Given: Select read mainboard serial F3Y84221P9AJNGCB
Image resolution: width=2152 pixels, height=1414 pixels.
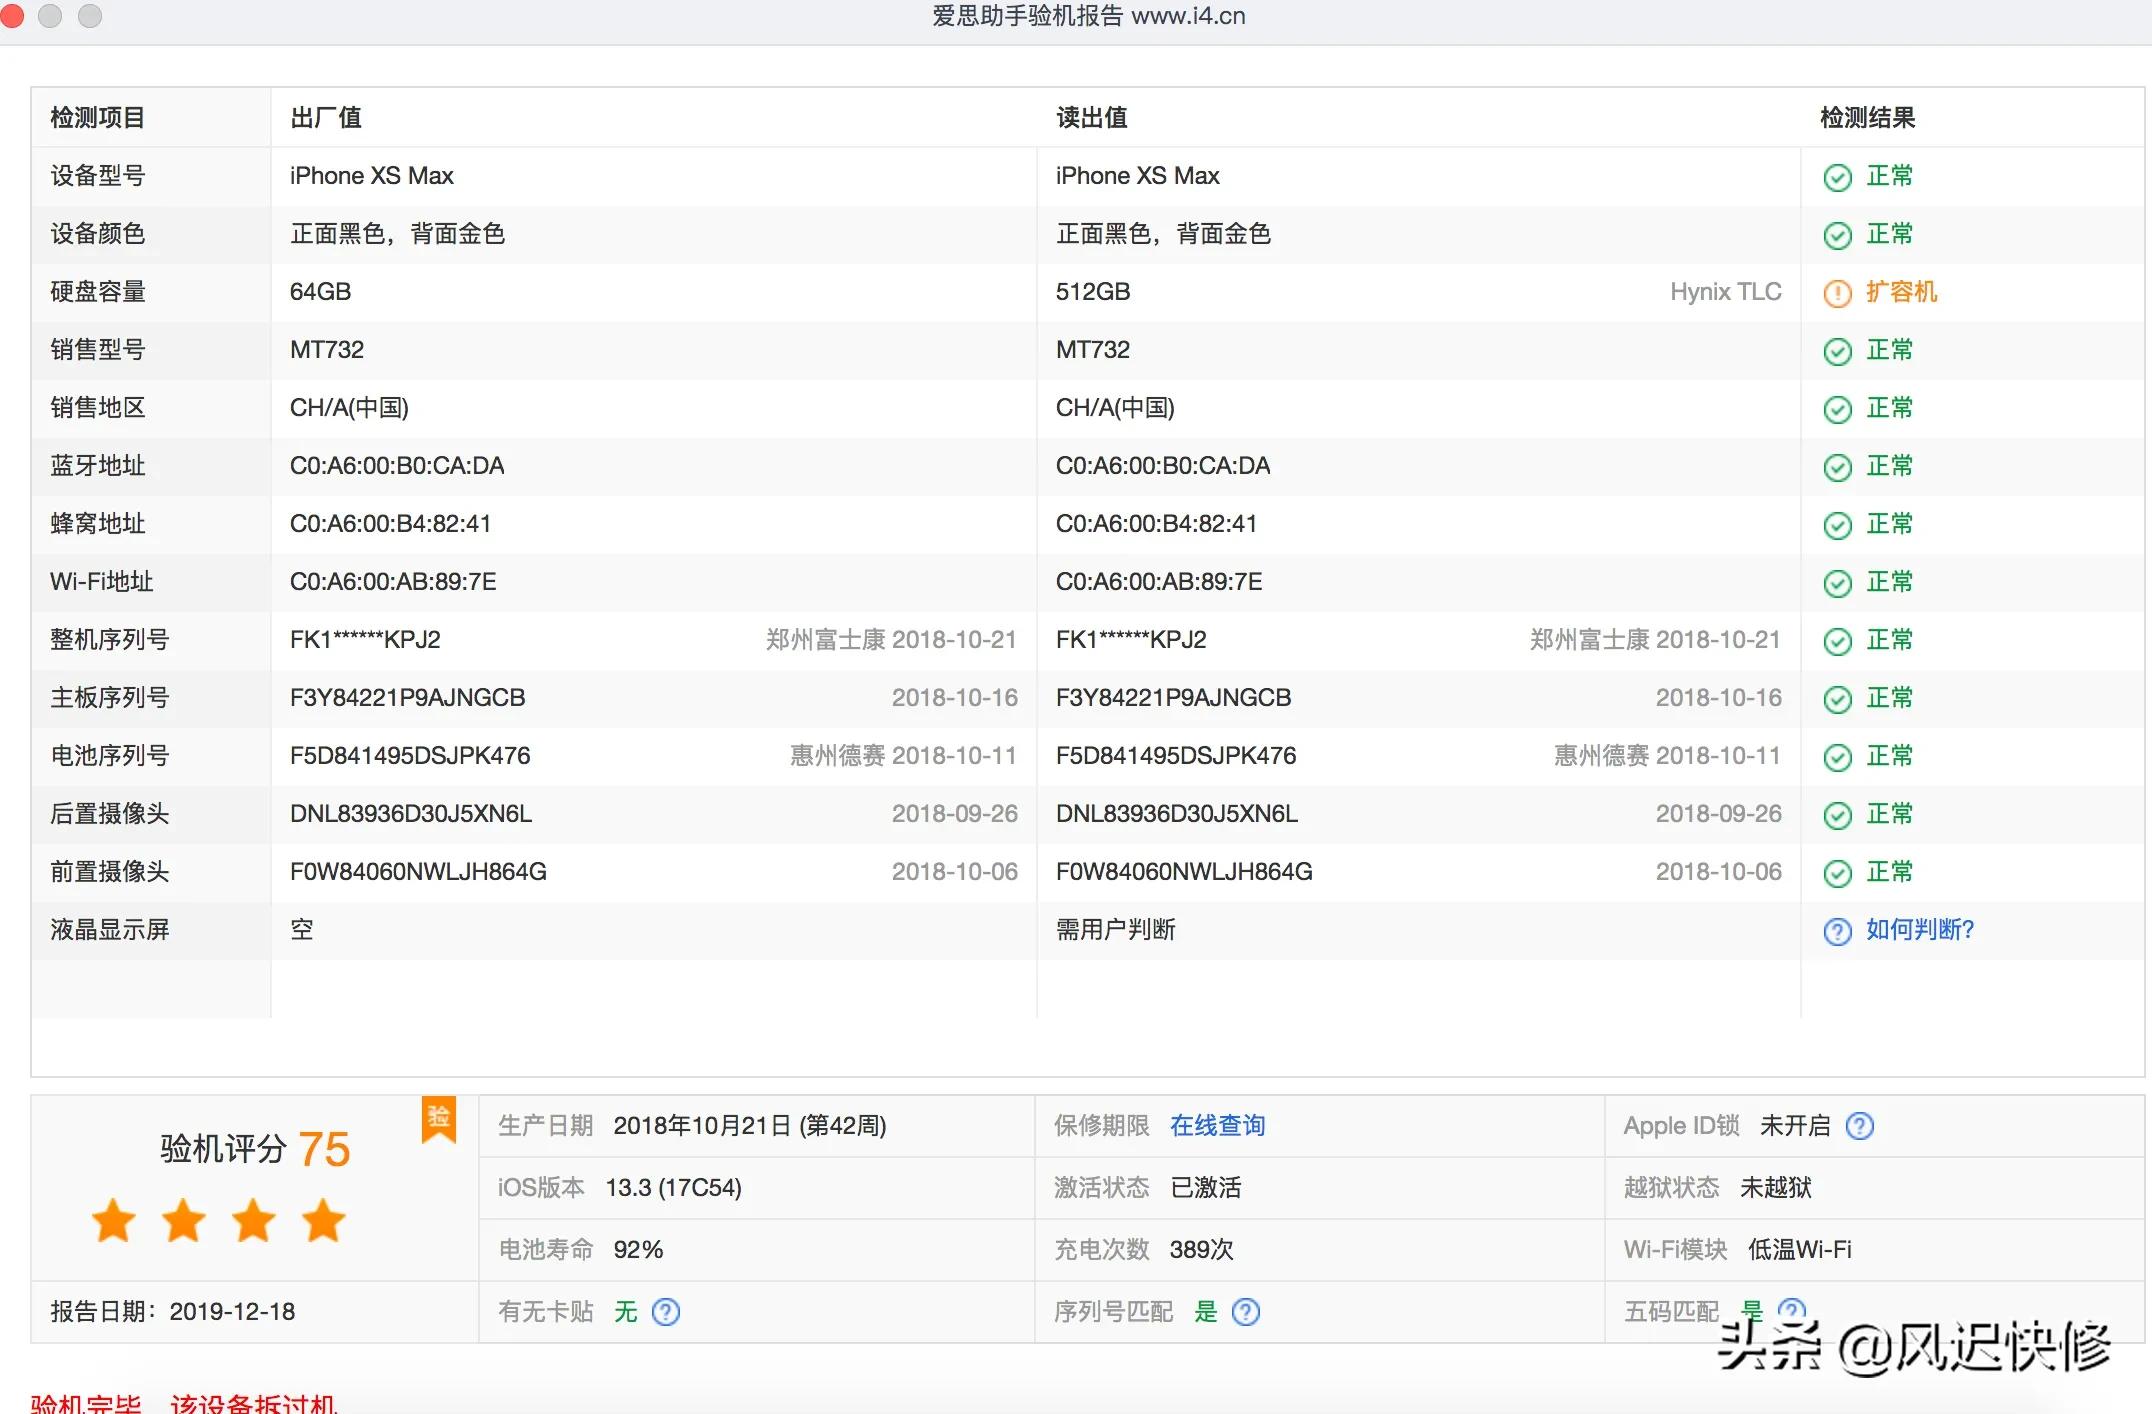Looking at the screenshot, I should [1173, 698].
